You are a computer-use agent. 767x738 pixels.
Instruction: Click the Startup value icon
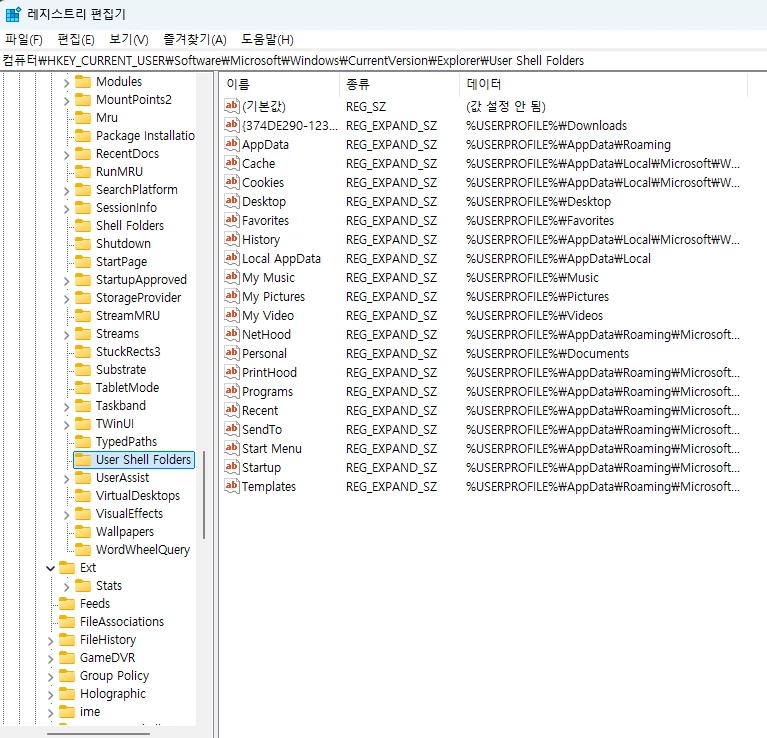[x=232, y=467]
